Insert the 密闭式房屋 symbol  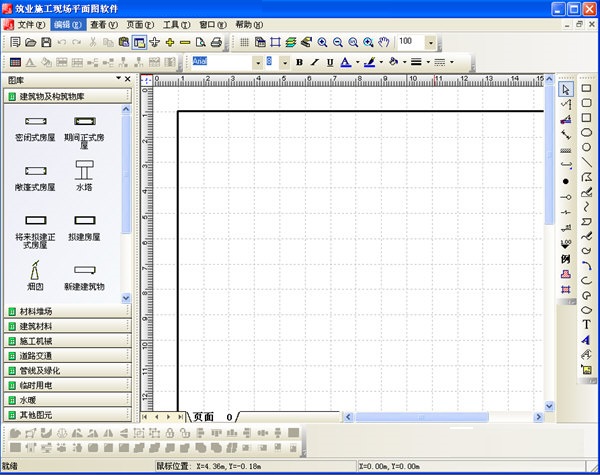click(35, 129)
